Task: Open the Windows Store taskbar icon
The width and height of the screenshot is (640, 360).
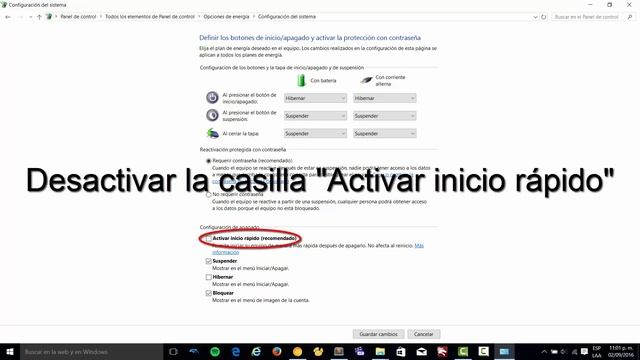Action: coord(401,351)
